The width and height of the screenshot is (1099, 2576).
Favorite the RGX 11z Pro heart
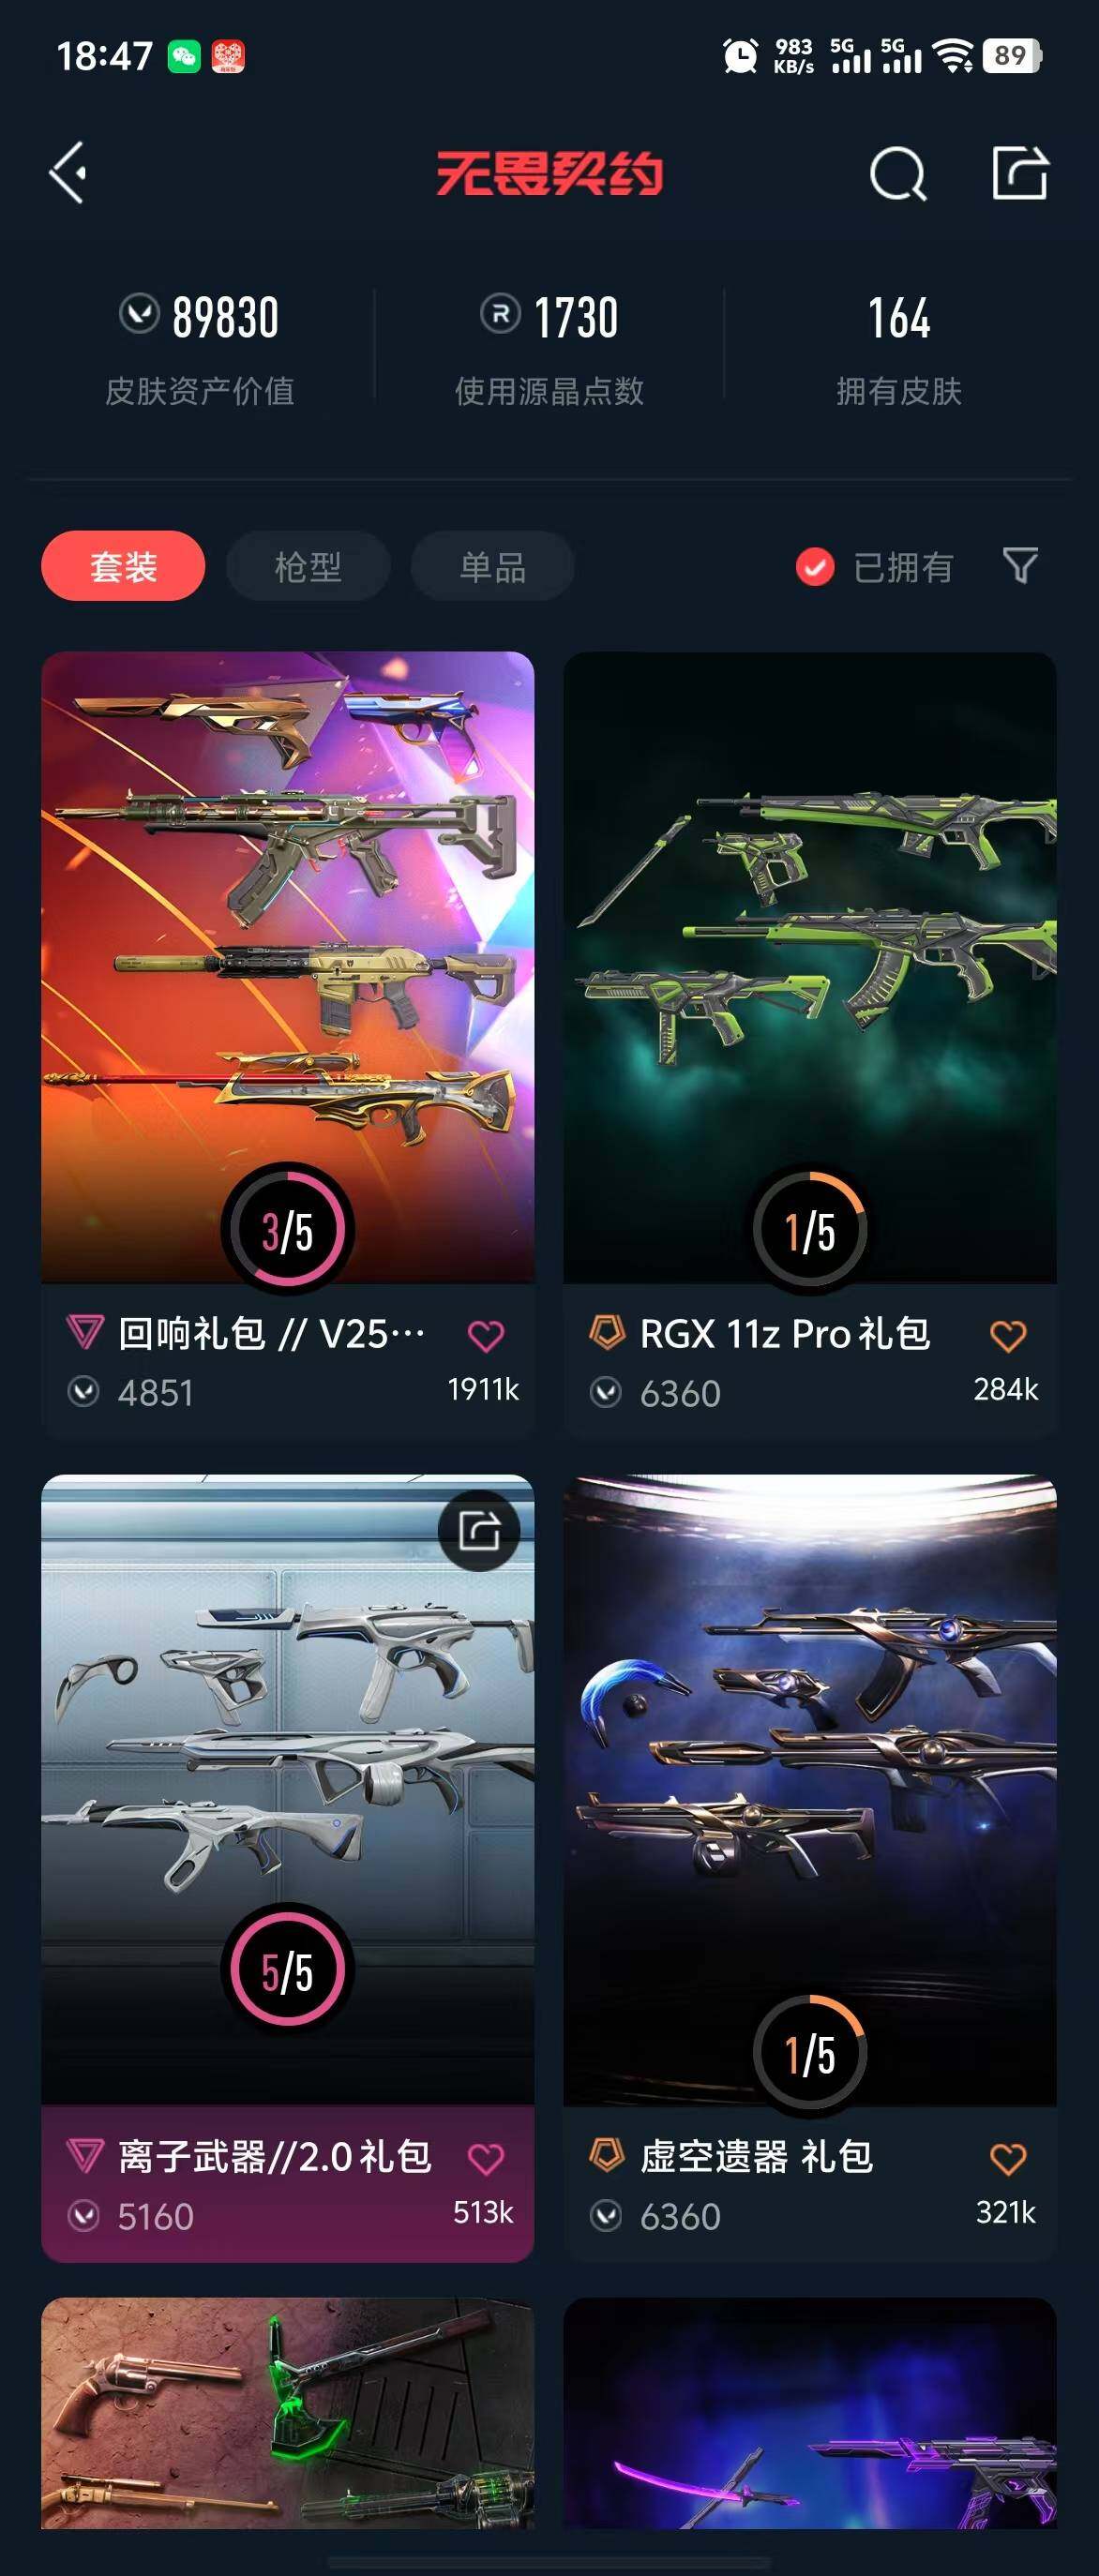(1008, 1334)
